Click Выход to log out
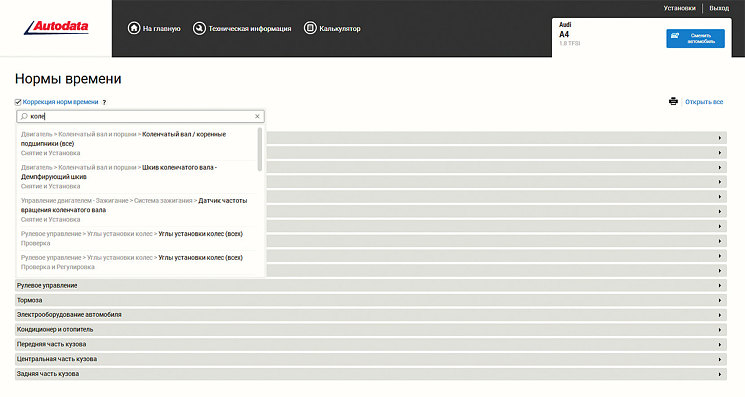Viewport: 745px width, 397px height. 719,8
